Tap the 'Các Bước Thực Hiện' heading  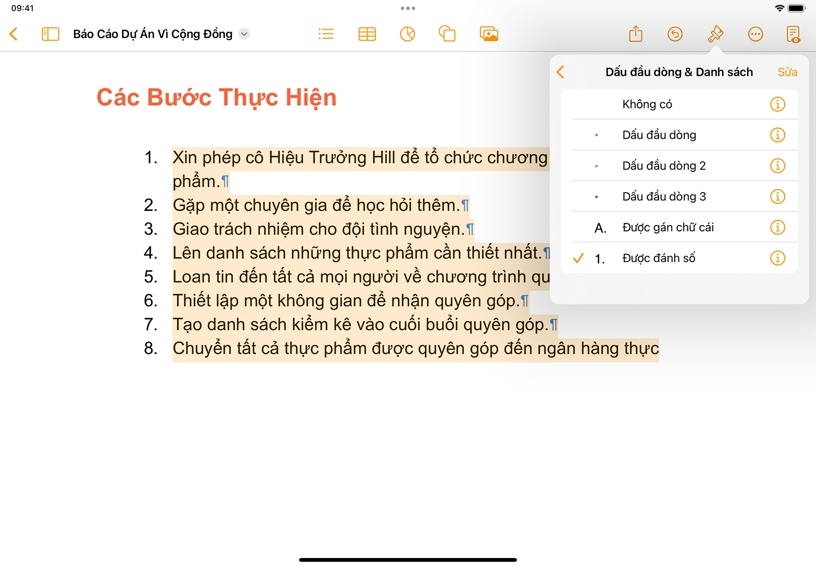(216, 98)
